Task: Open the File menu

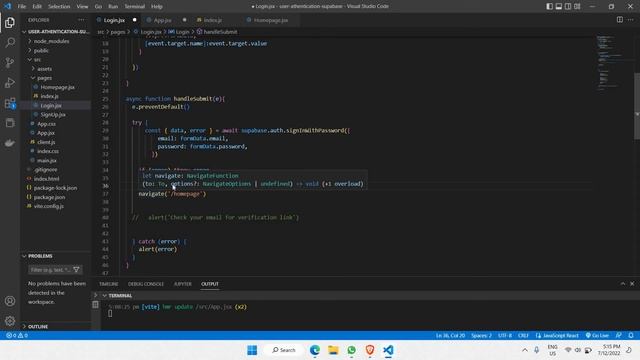Action: click(22, 6)
